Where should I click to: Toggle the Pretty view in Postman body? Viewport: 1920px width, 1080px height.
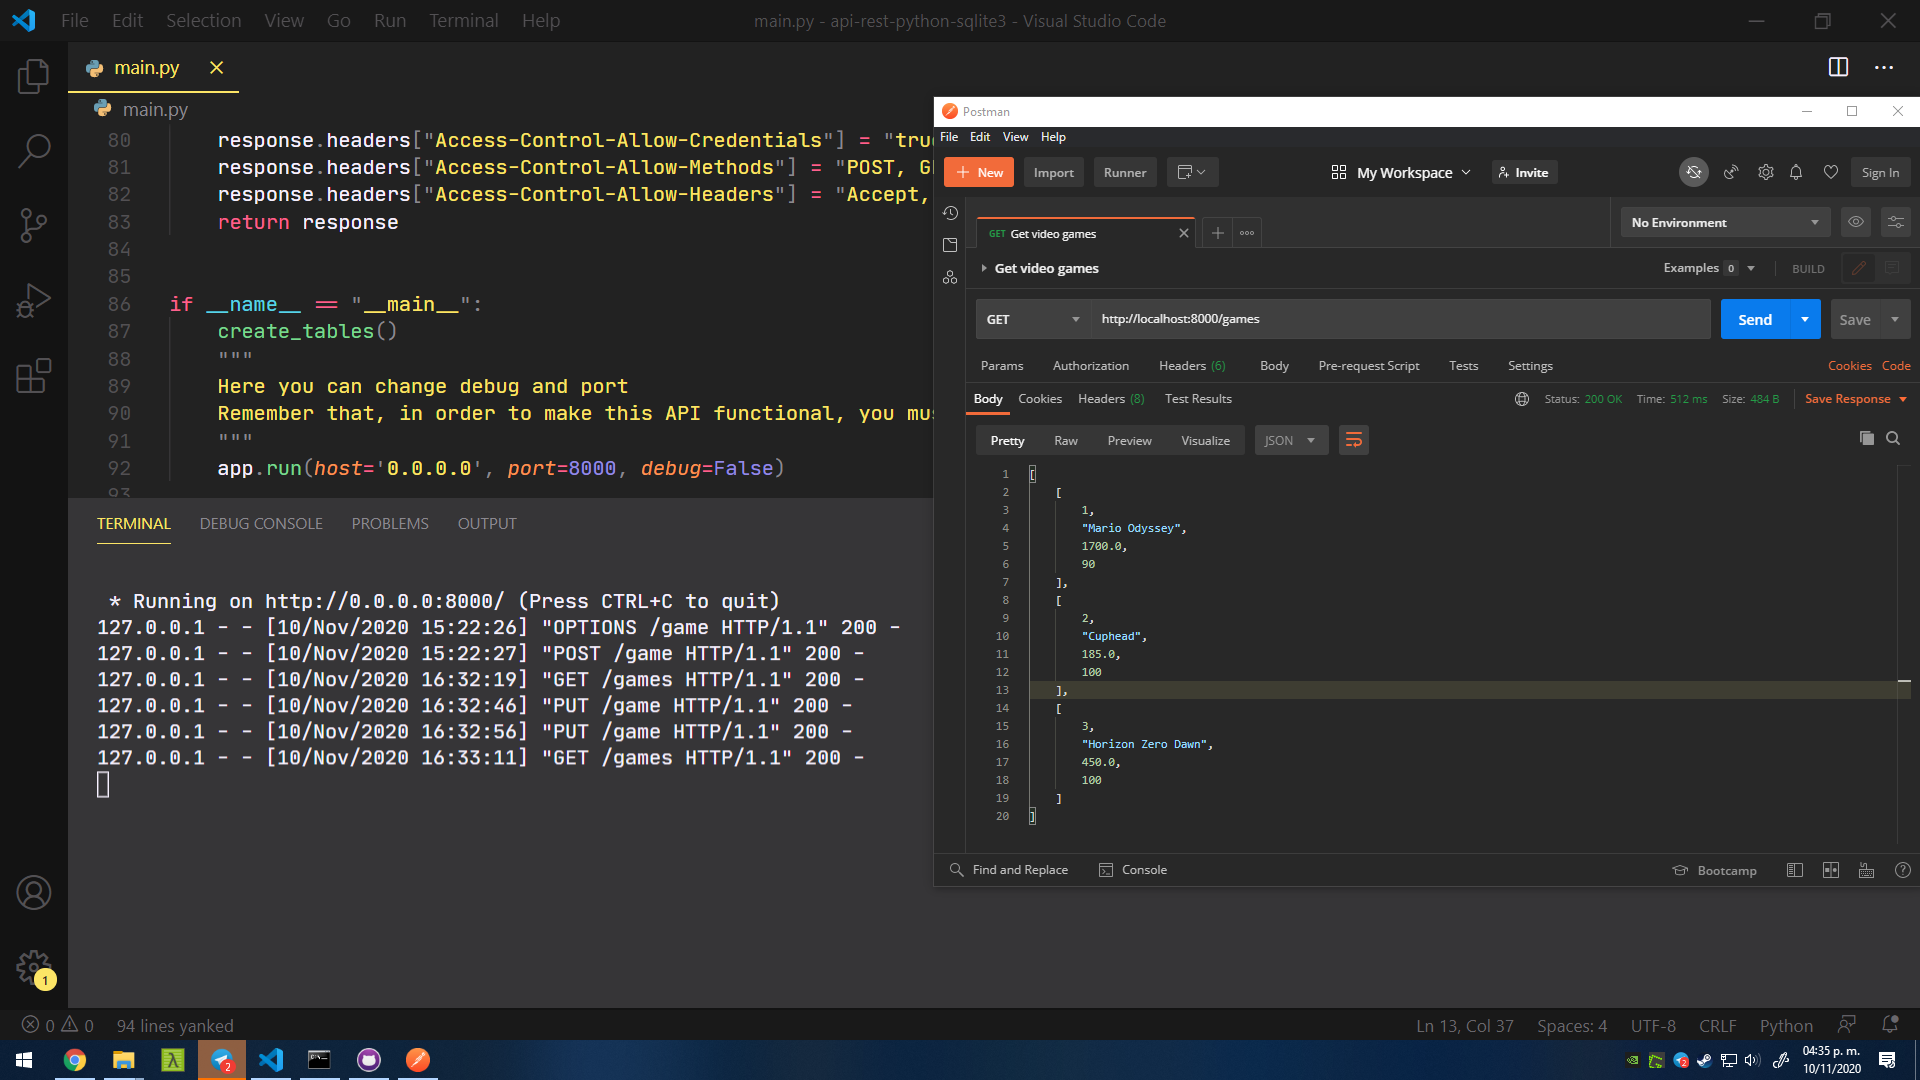point(1006,439)
